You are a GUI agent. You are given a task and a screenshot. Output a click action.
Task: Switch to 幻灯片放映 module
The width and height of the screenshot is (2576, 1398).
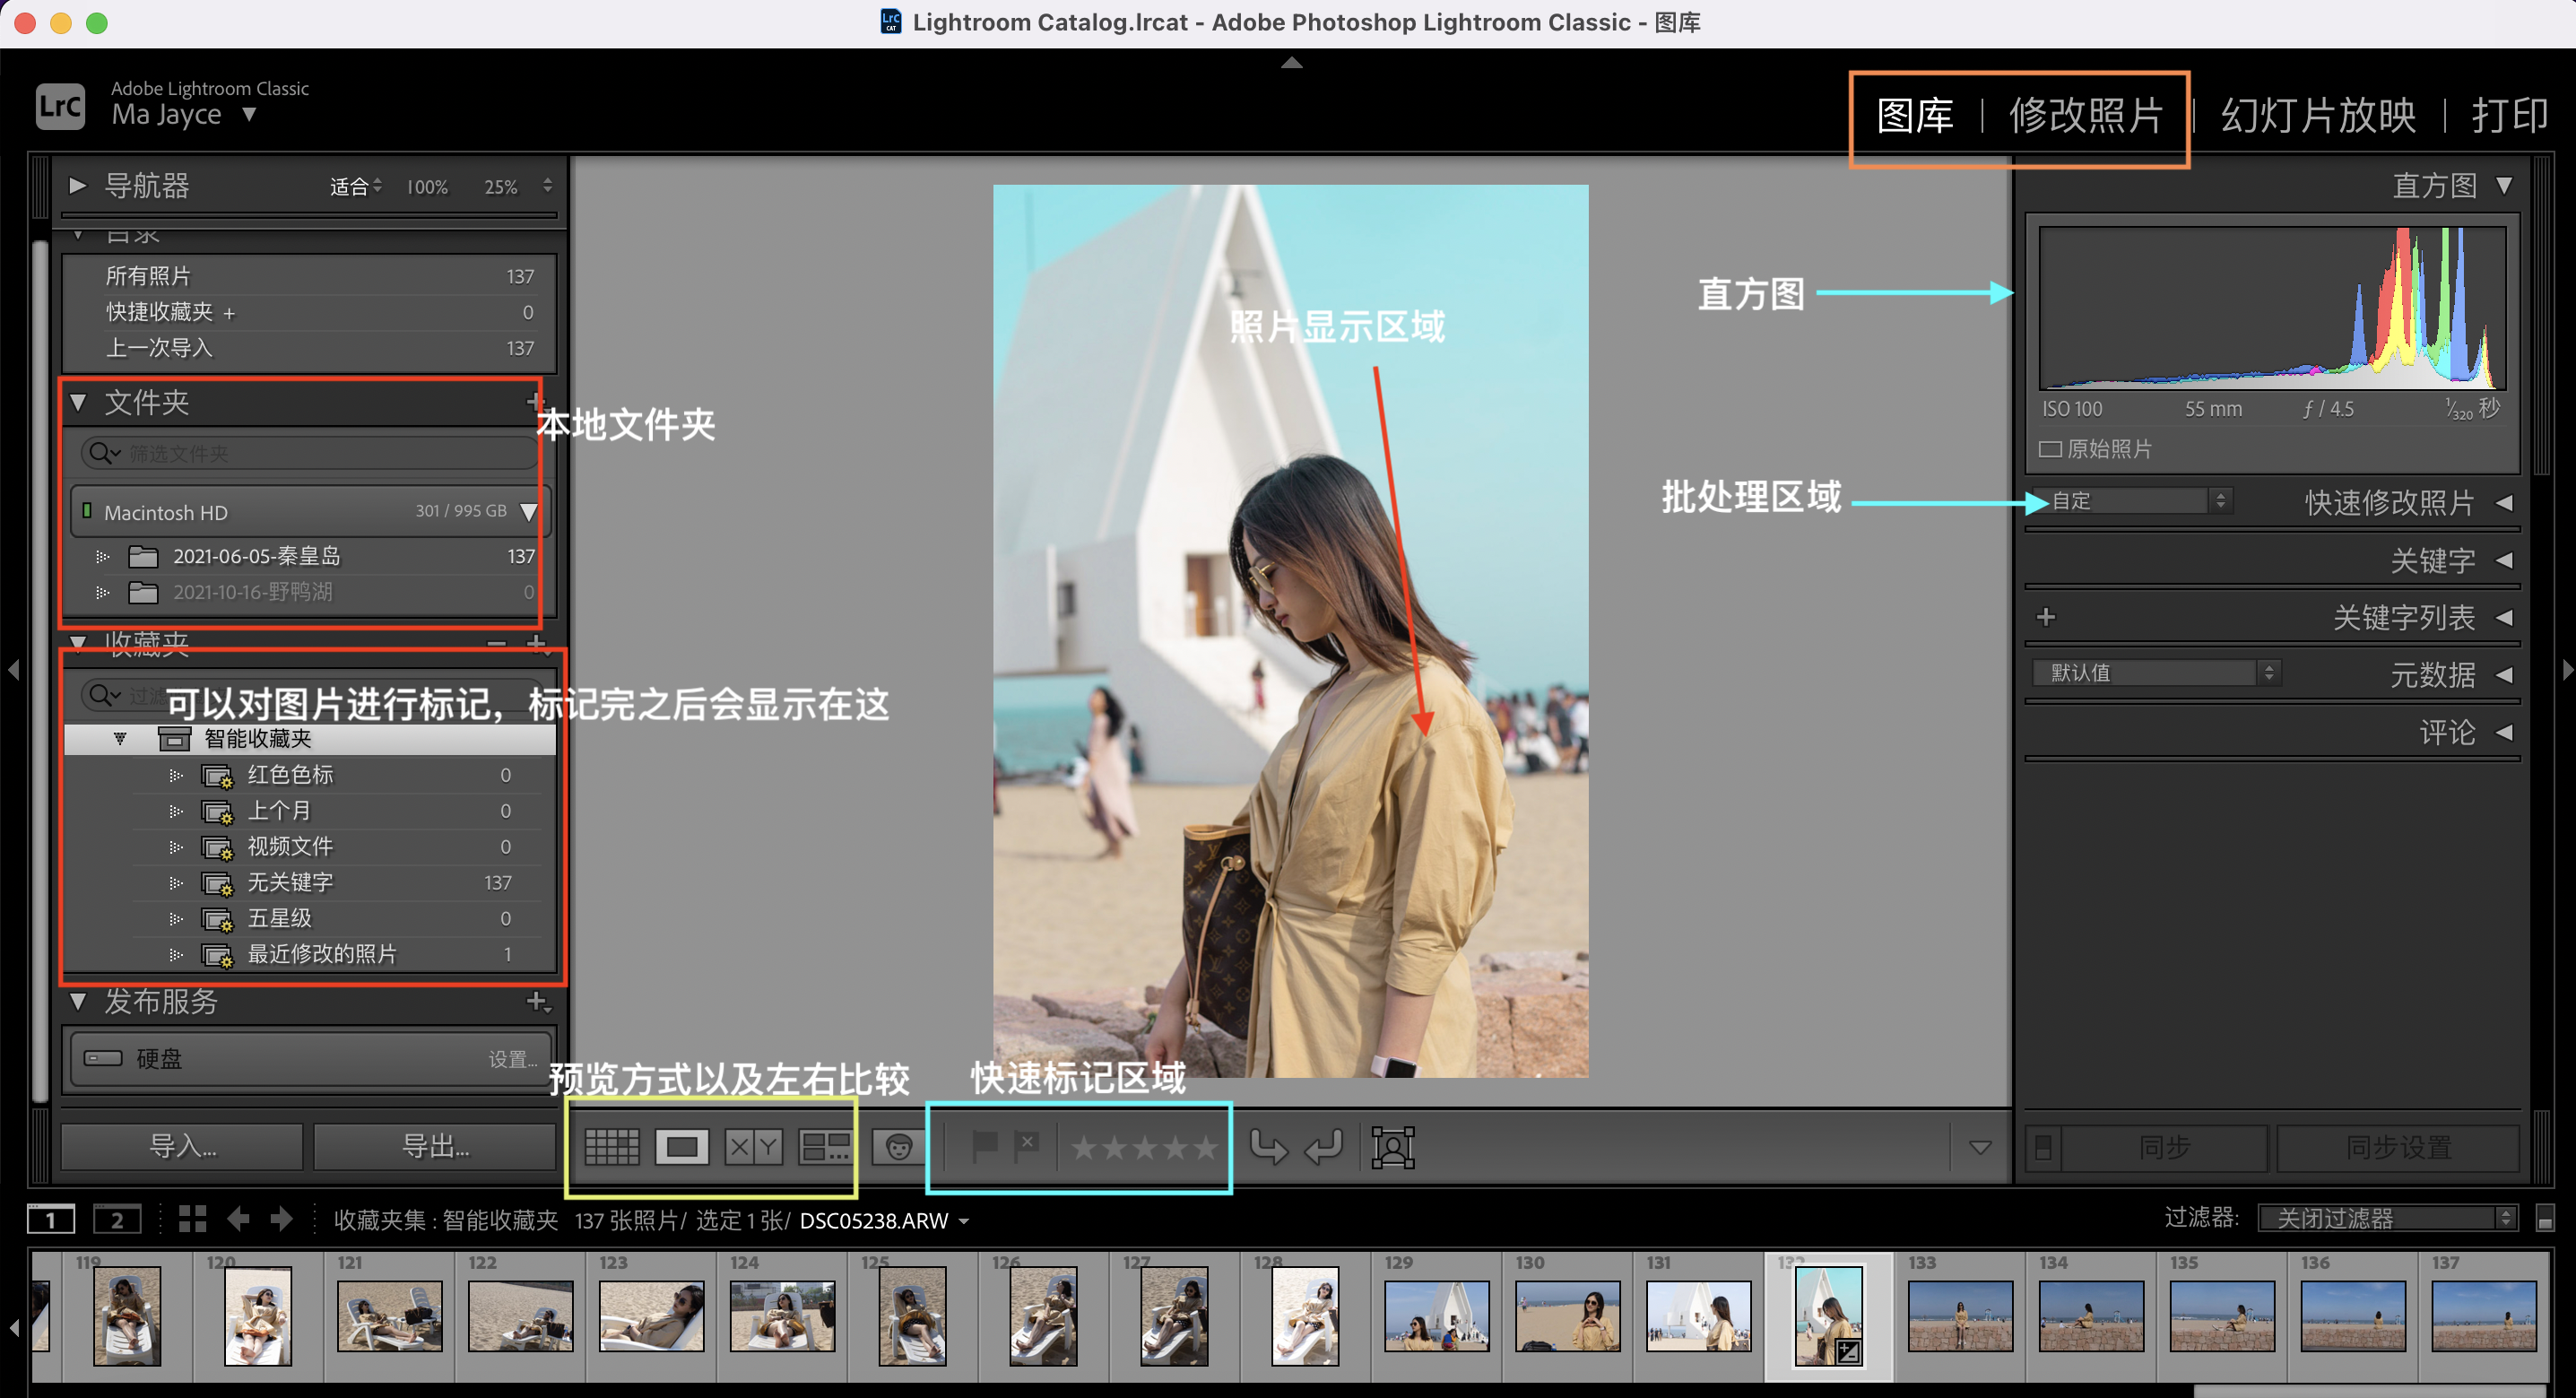pos(2318,115)
